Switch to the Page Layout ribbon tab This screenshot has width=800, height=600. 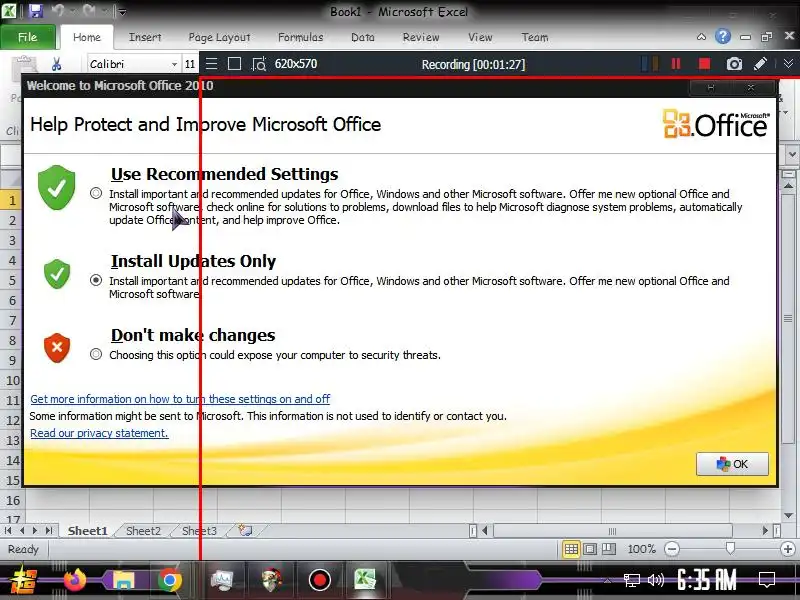tap(219, 37)
